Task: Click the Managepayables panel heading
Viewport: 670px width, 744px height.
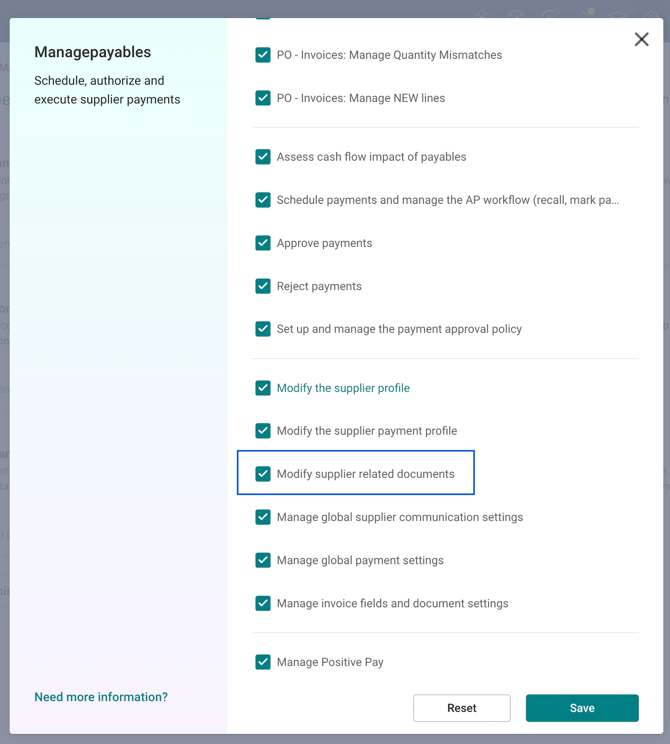Action: pos(93,52)
